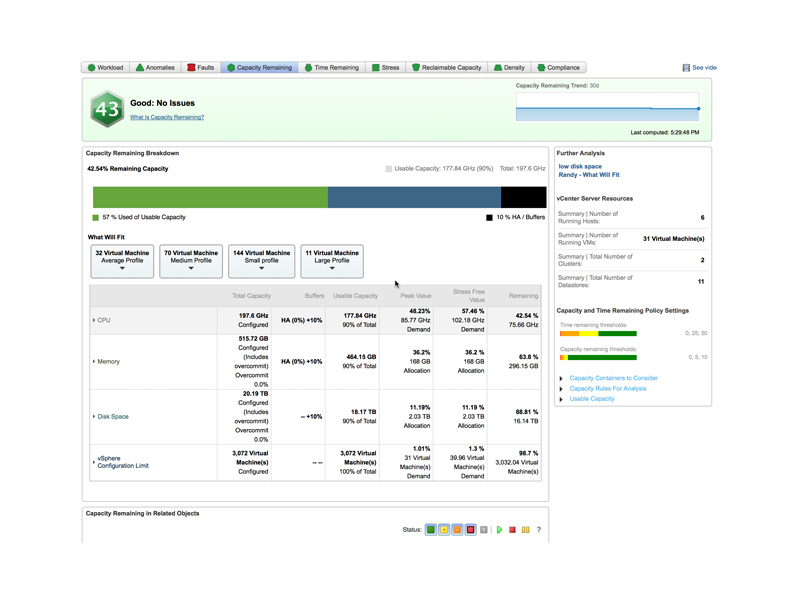The width and height of the screenshot is (800, 600).
Task: Toggle the red status filter
Action: (470, 530)
